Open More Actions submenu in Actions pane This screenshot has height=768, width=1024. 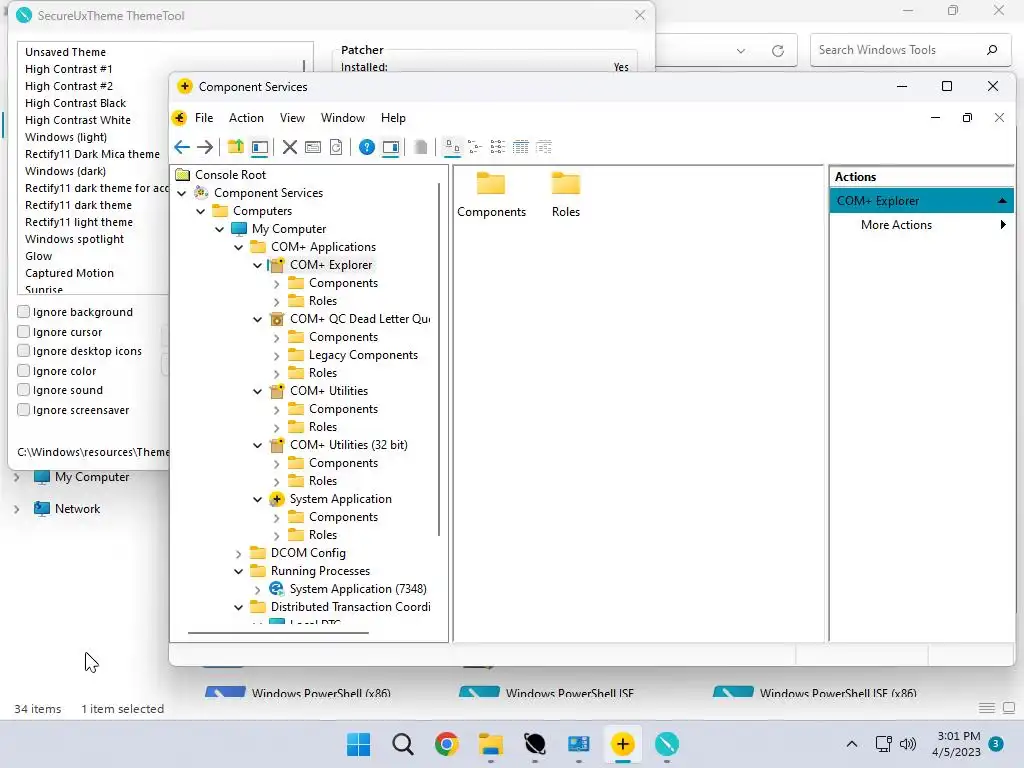tap(921, 225)
